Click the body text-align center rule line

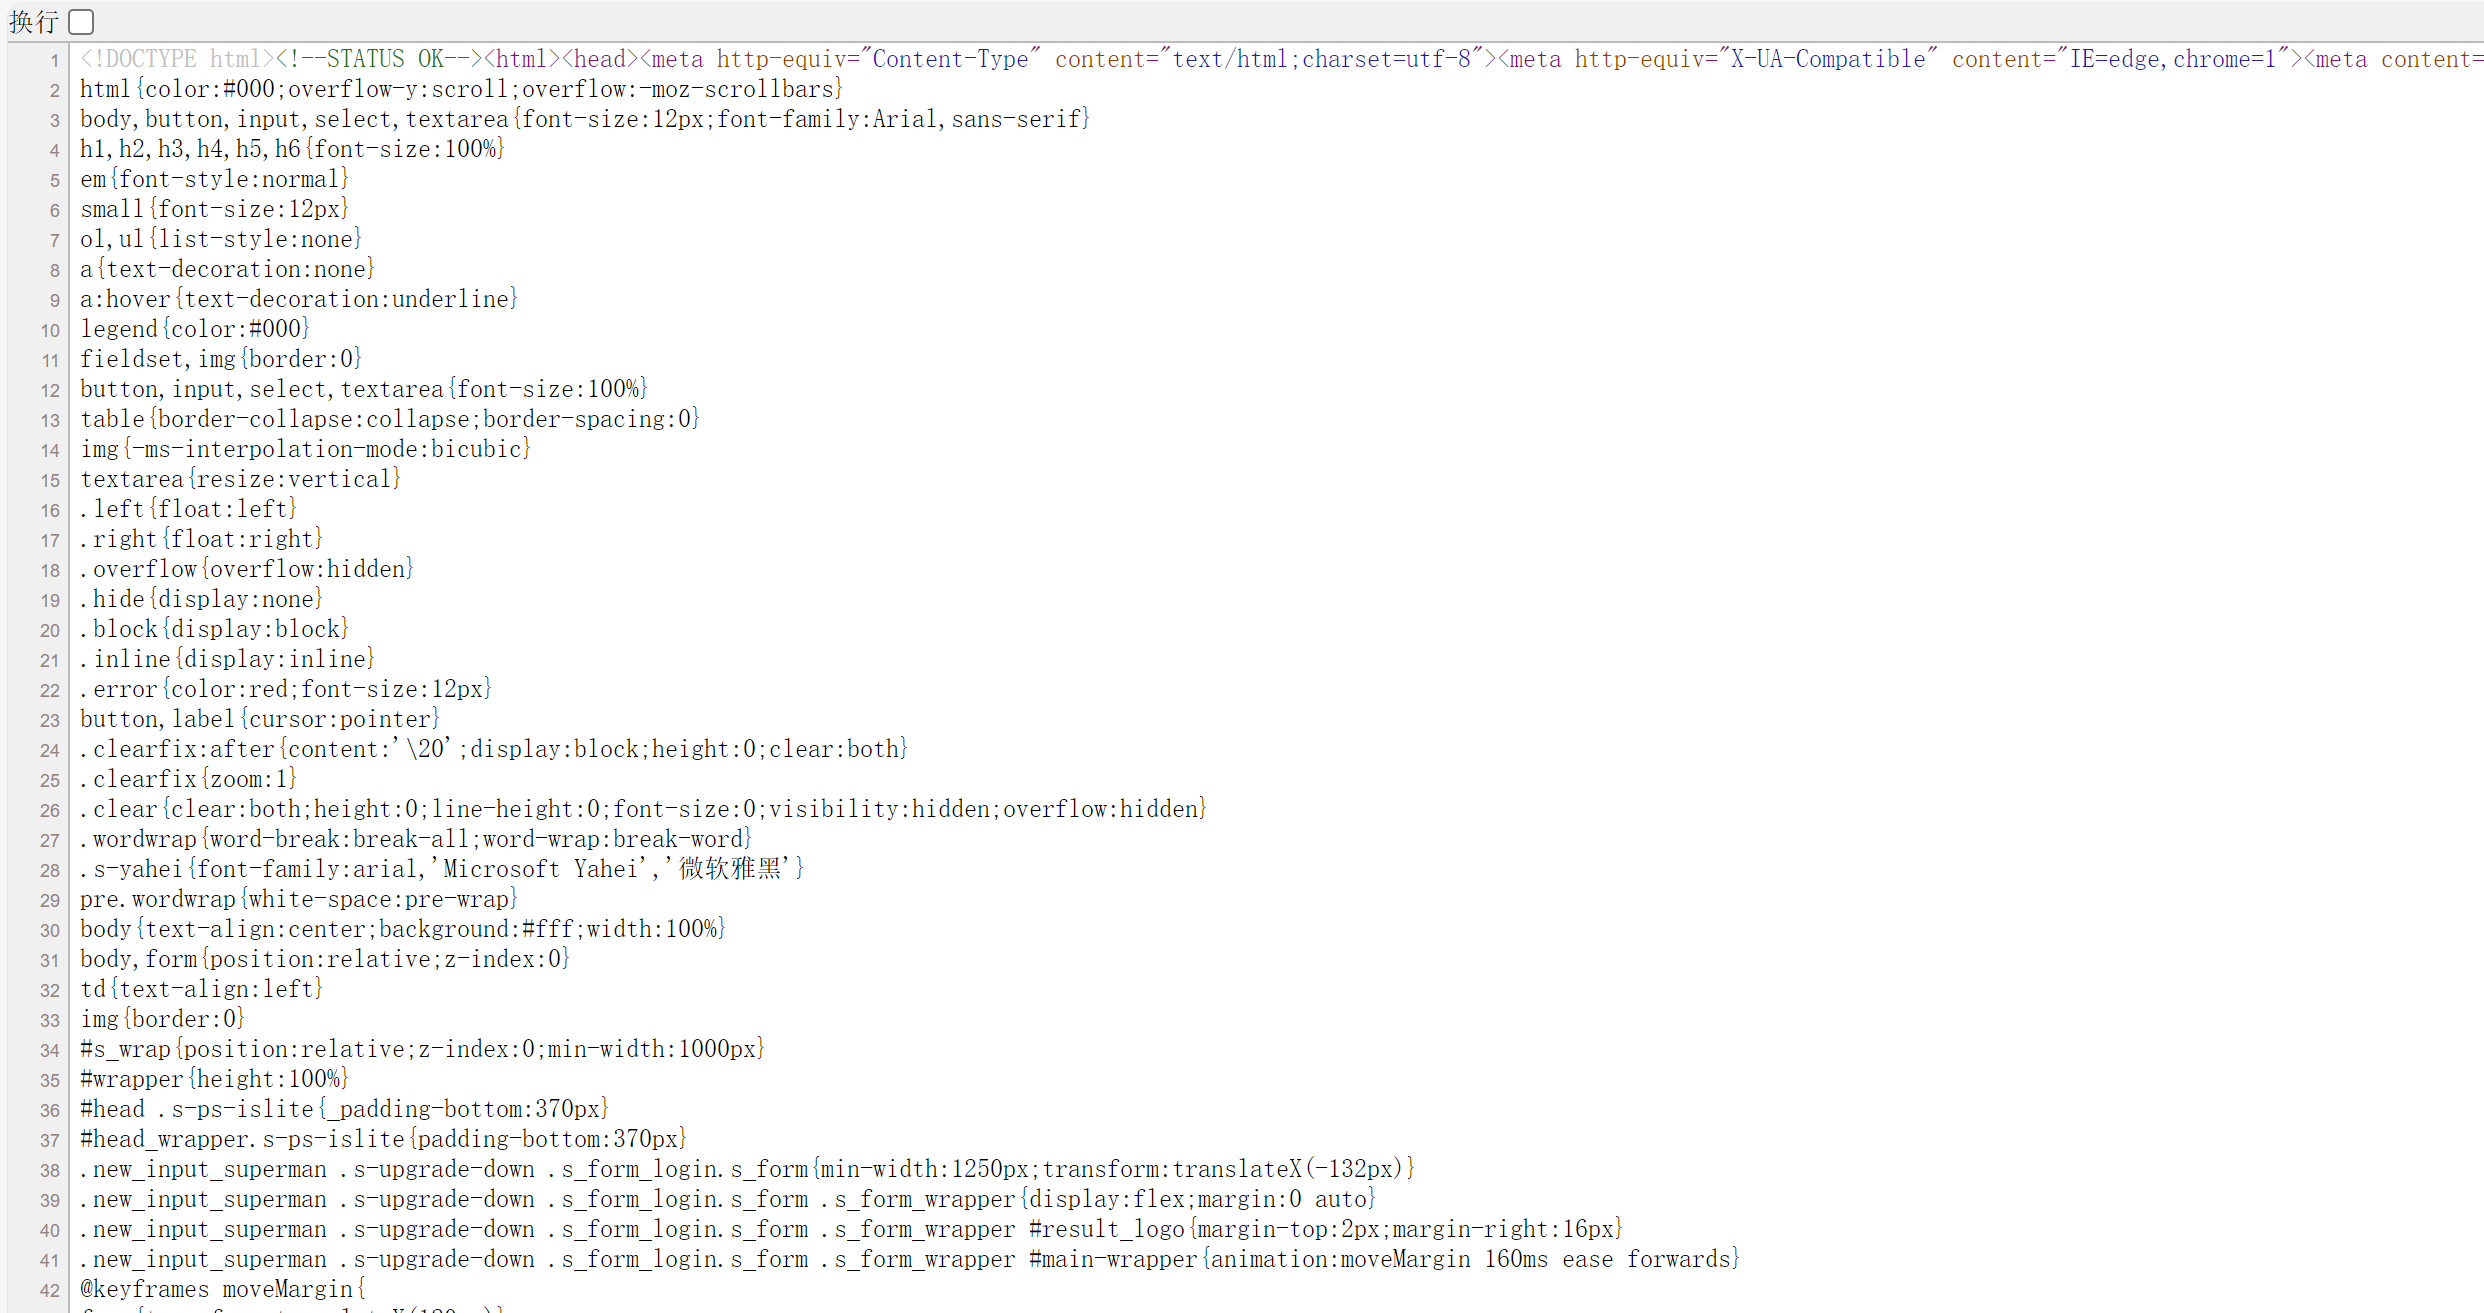pyautogui.click(x=402, y=930)
